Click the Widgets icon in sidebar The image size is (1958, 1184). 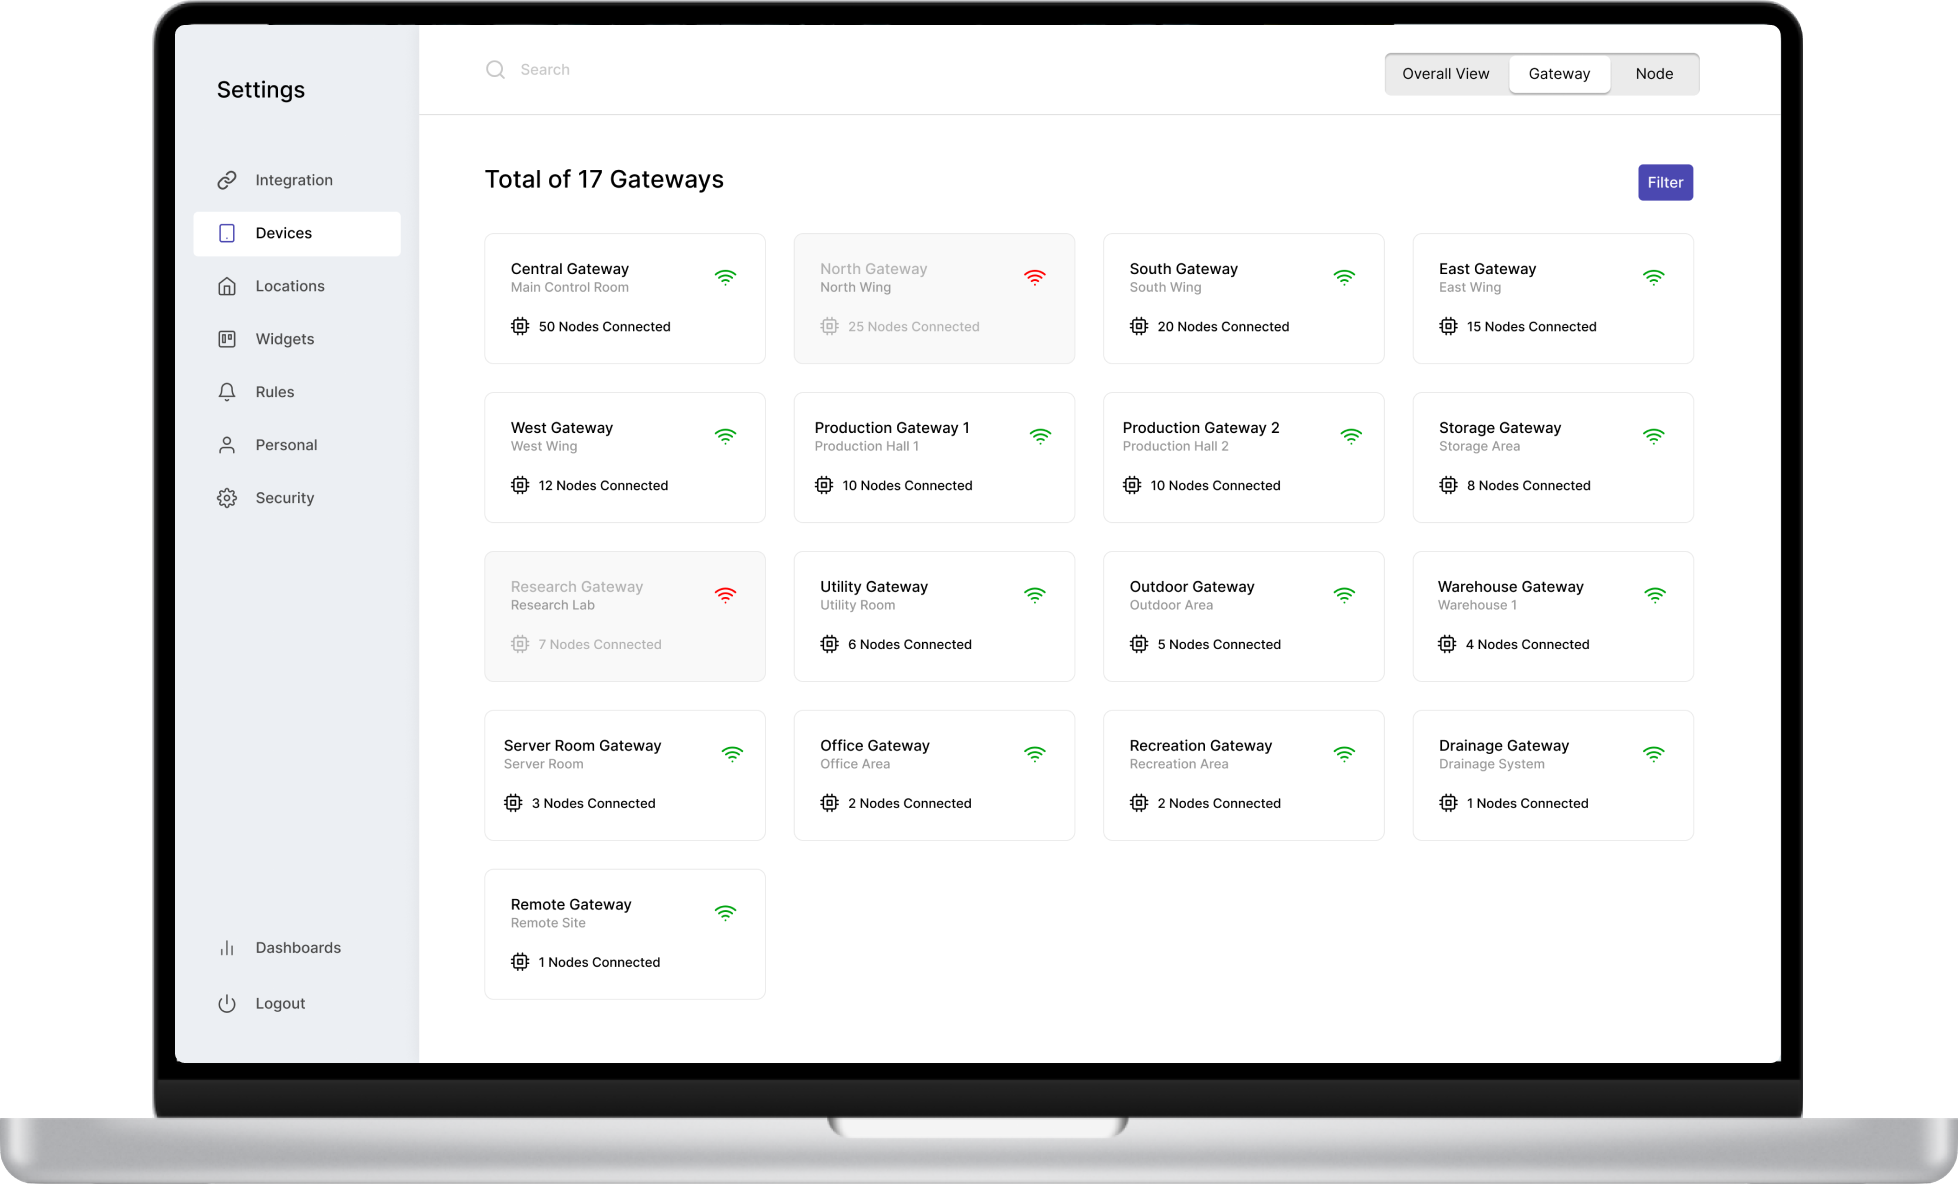(227, 339)
